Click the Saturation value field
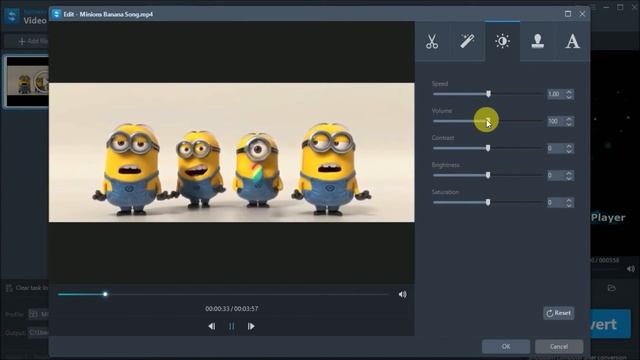640x360 pixels. [x=556, y=202]
